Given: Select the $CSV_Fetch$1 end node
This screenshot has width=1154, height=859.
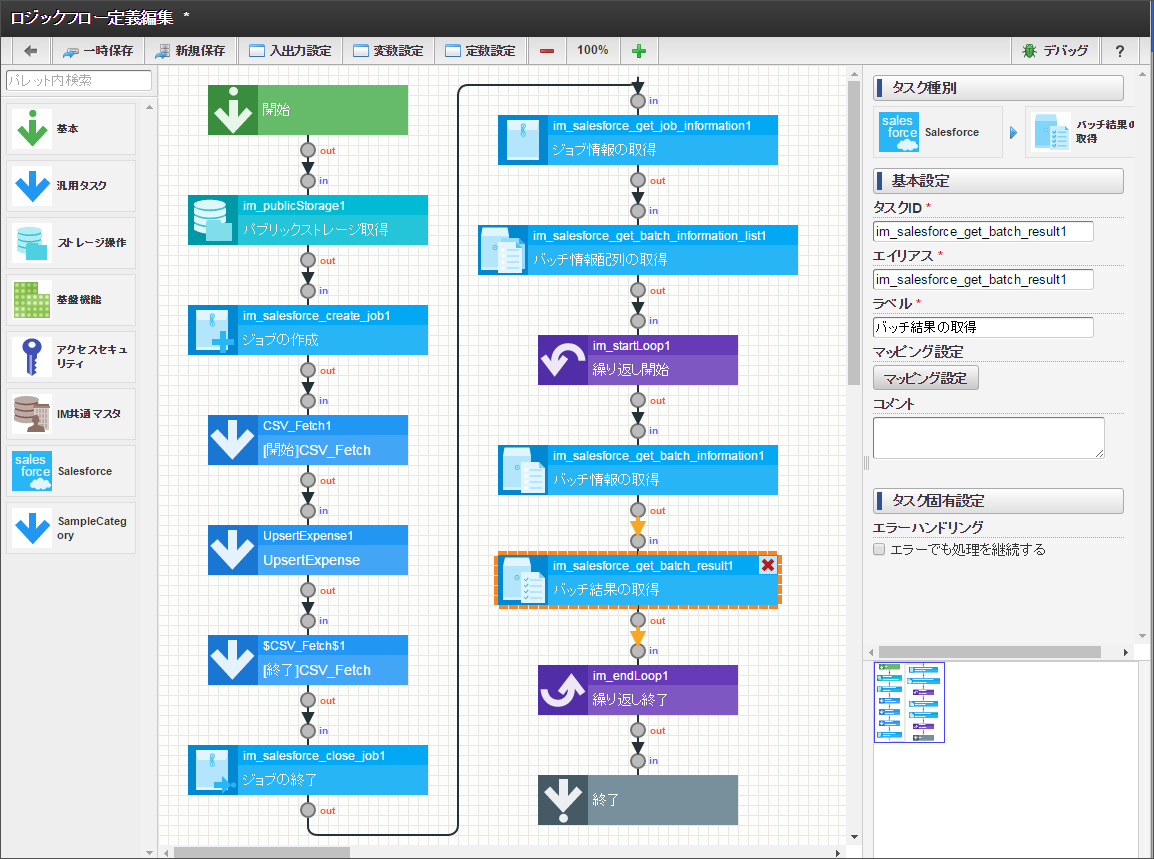Looking at the screenshot, I should [x=308, y=660].
